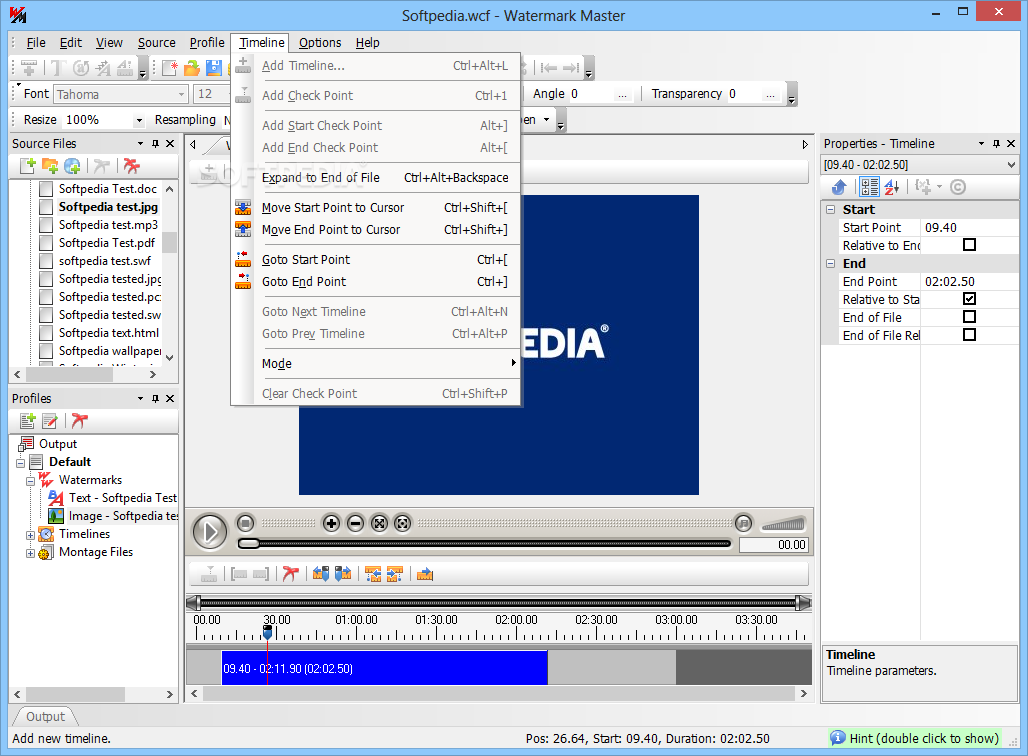Switch to the Output tab at bottom
This screenshot has width=1028, height=756.
(x=45, y=717)
